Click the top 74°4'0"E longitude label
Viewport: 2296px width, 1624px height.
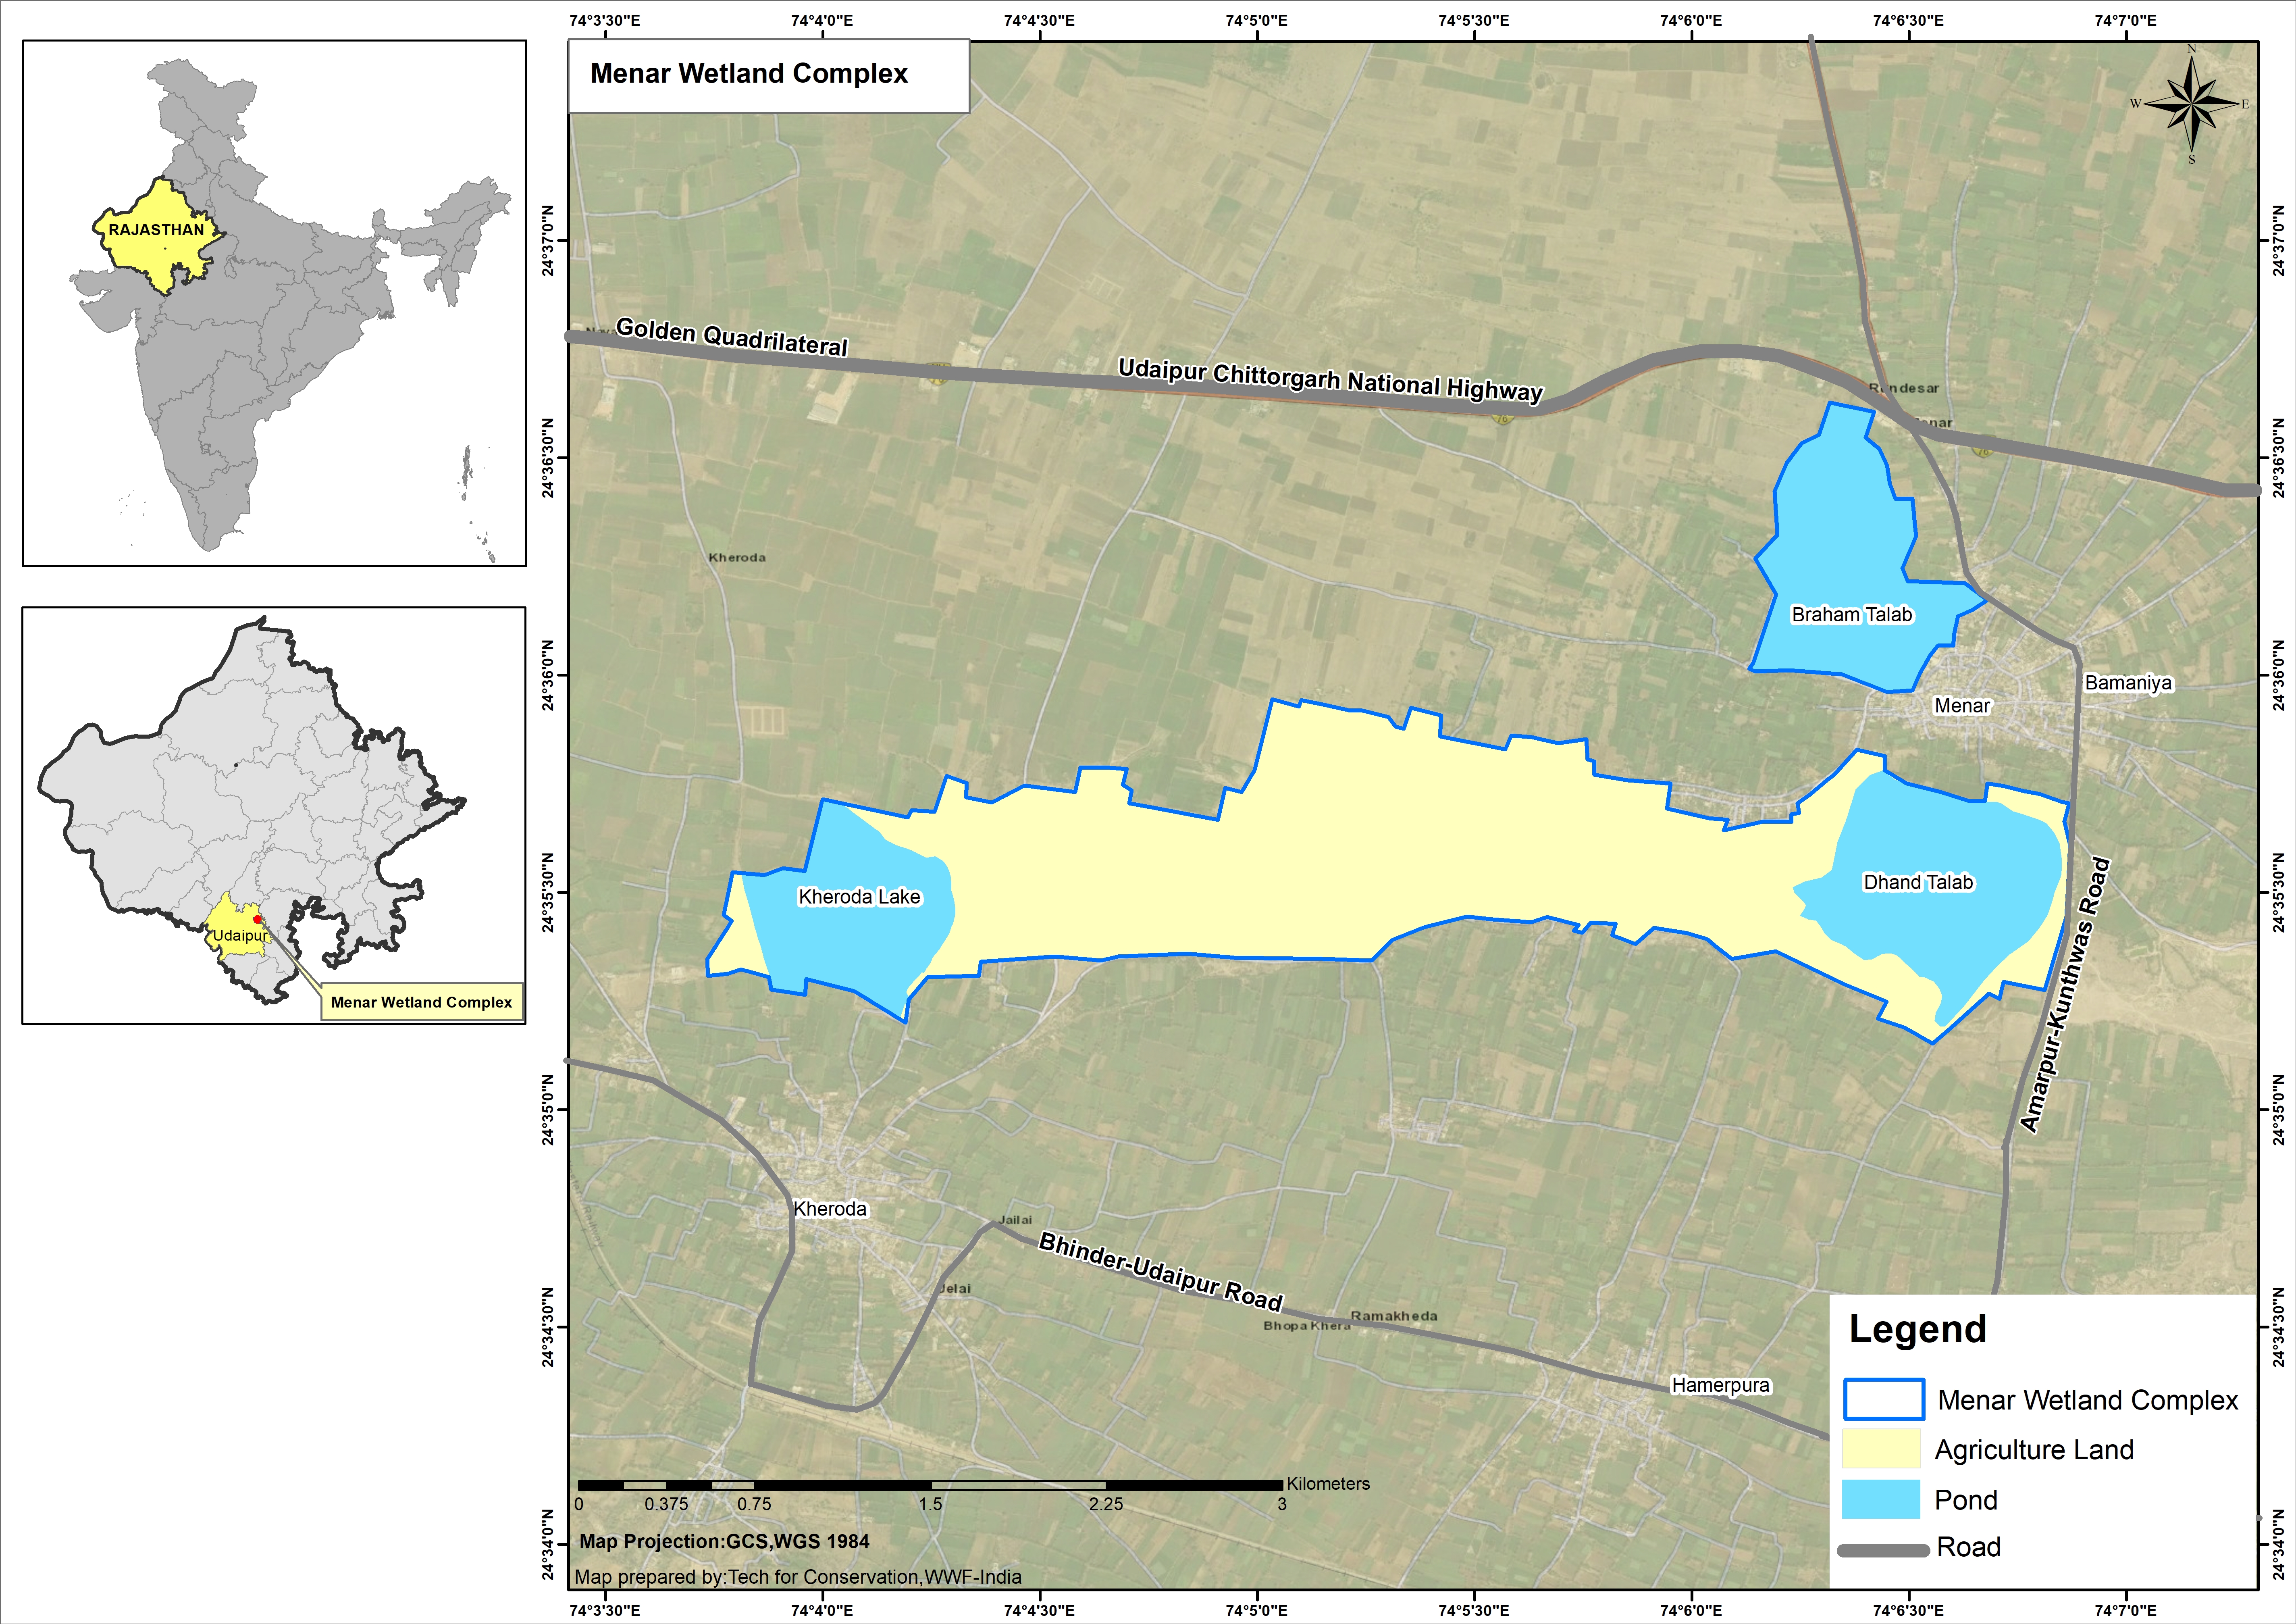coord(822,20)
